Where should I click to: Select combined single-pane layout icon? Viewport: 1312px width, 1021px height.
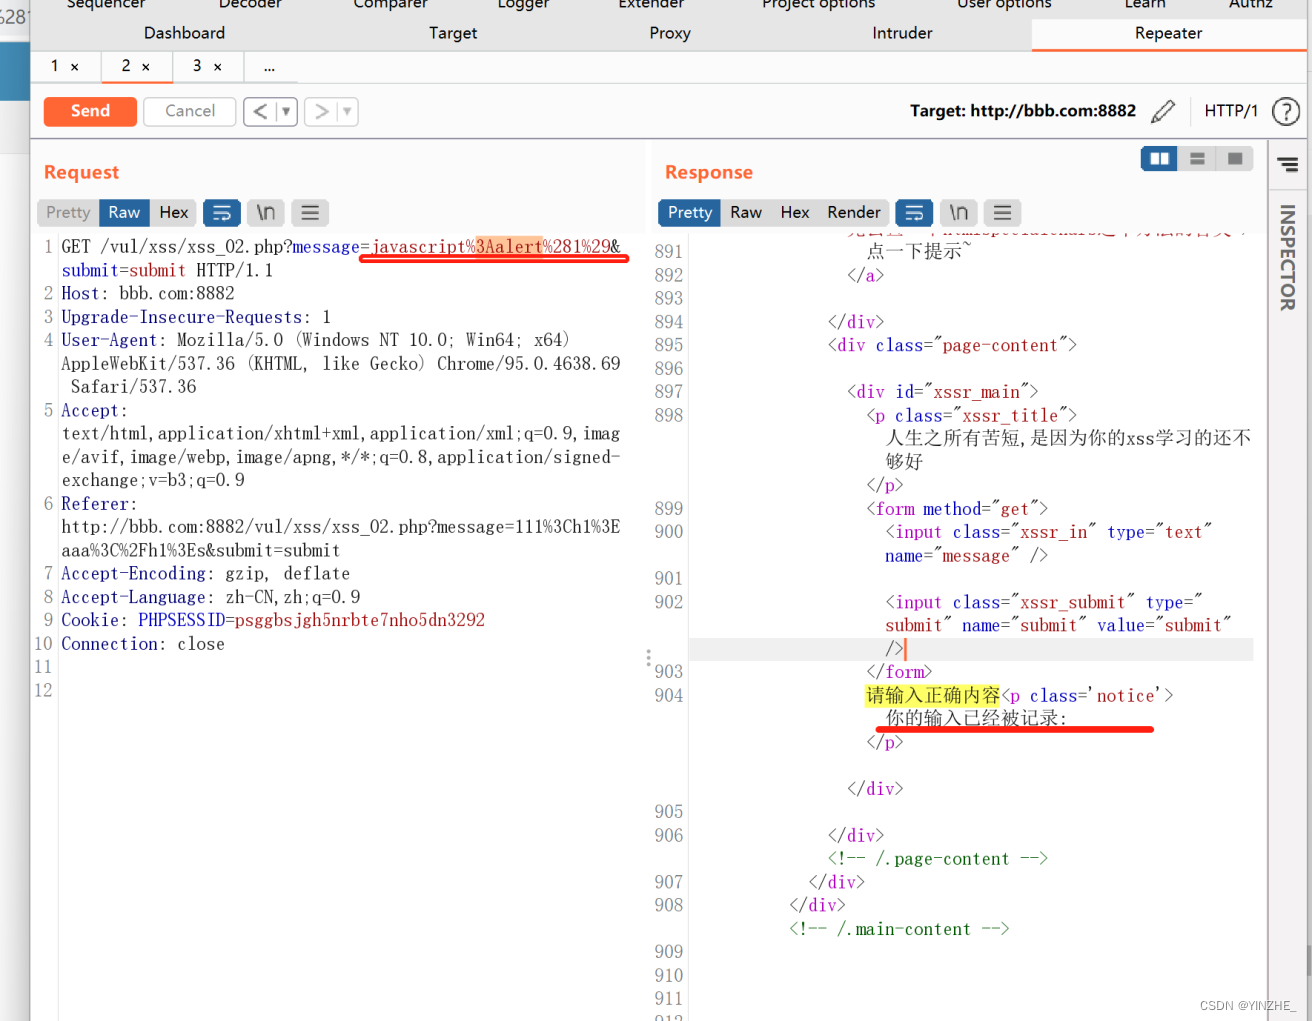(x=1235, y=159)
